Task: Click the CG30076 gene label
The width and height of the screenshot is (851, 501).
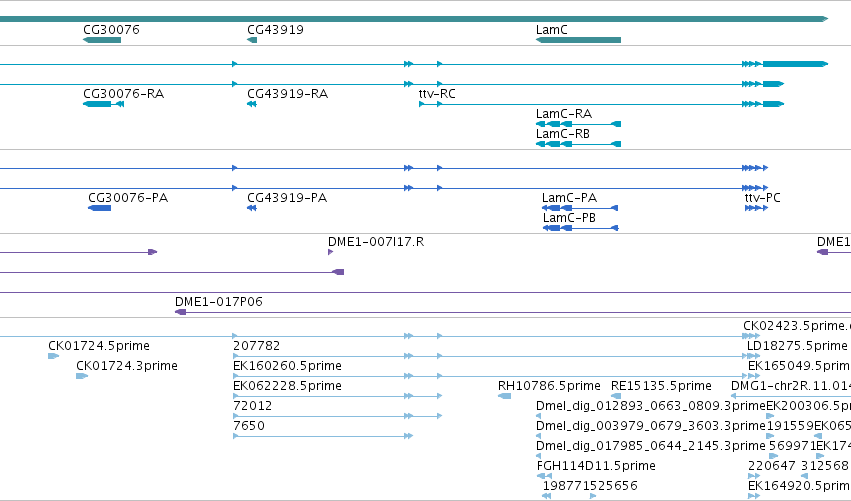Action: coord(111,30)
